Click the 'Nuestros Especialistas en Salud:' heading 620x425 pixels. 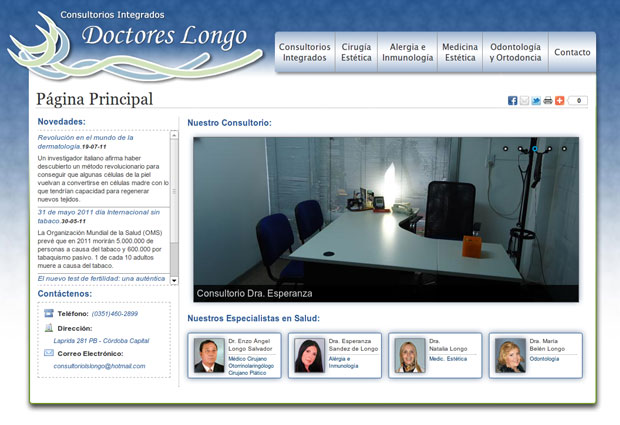point(253,318)
